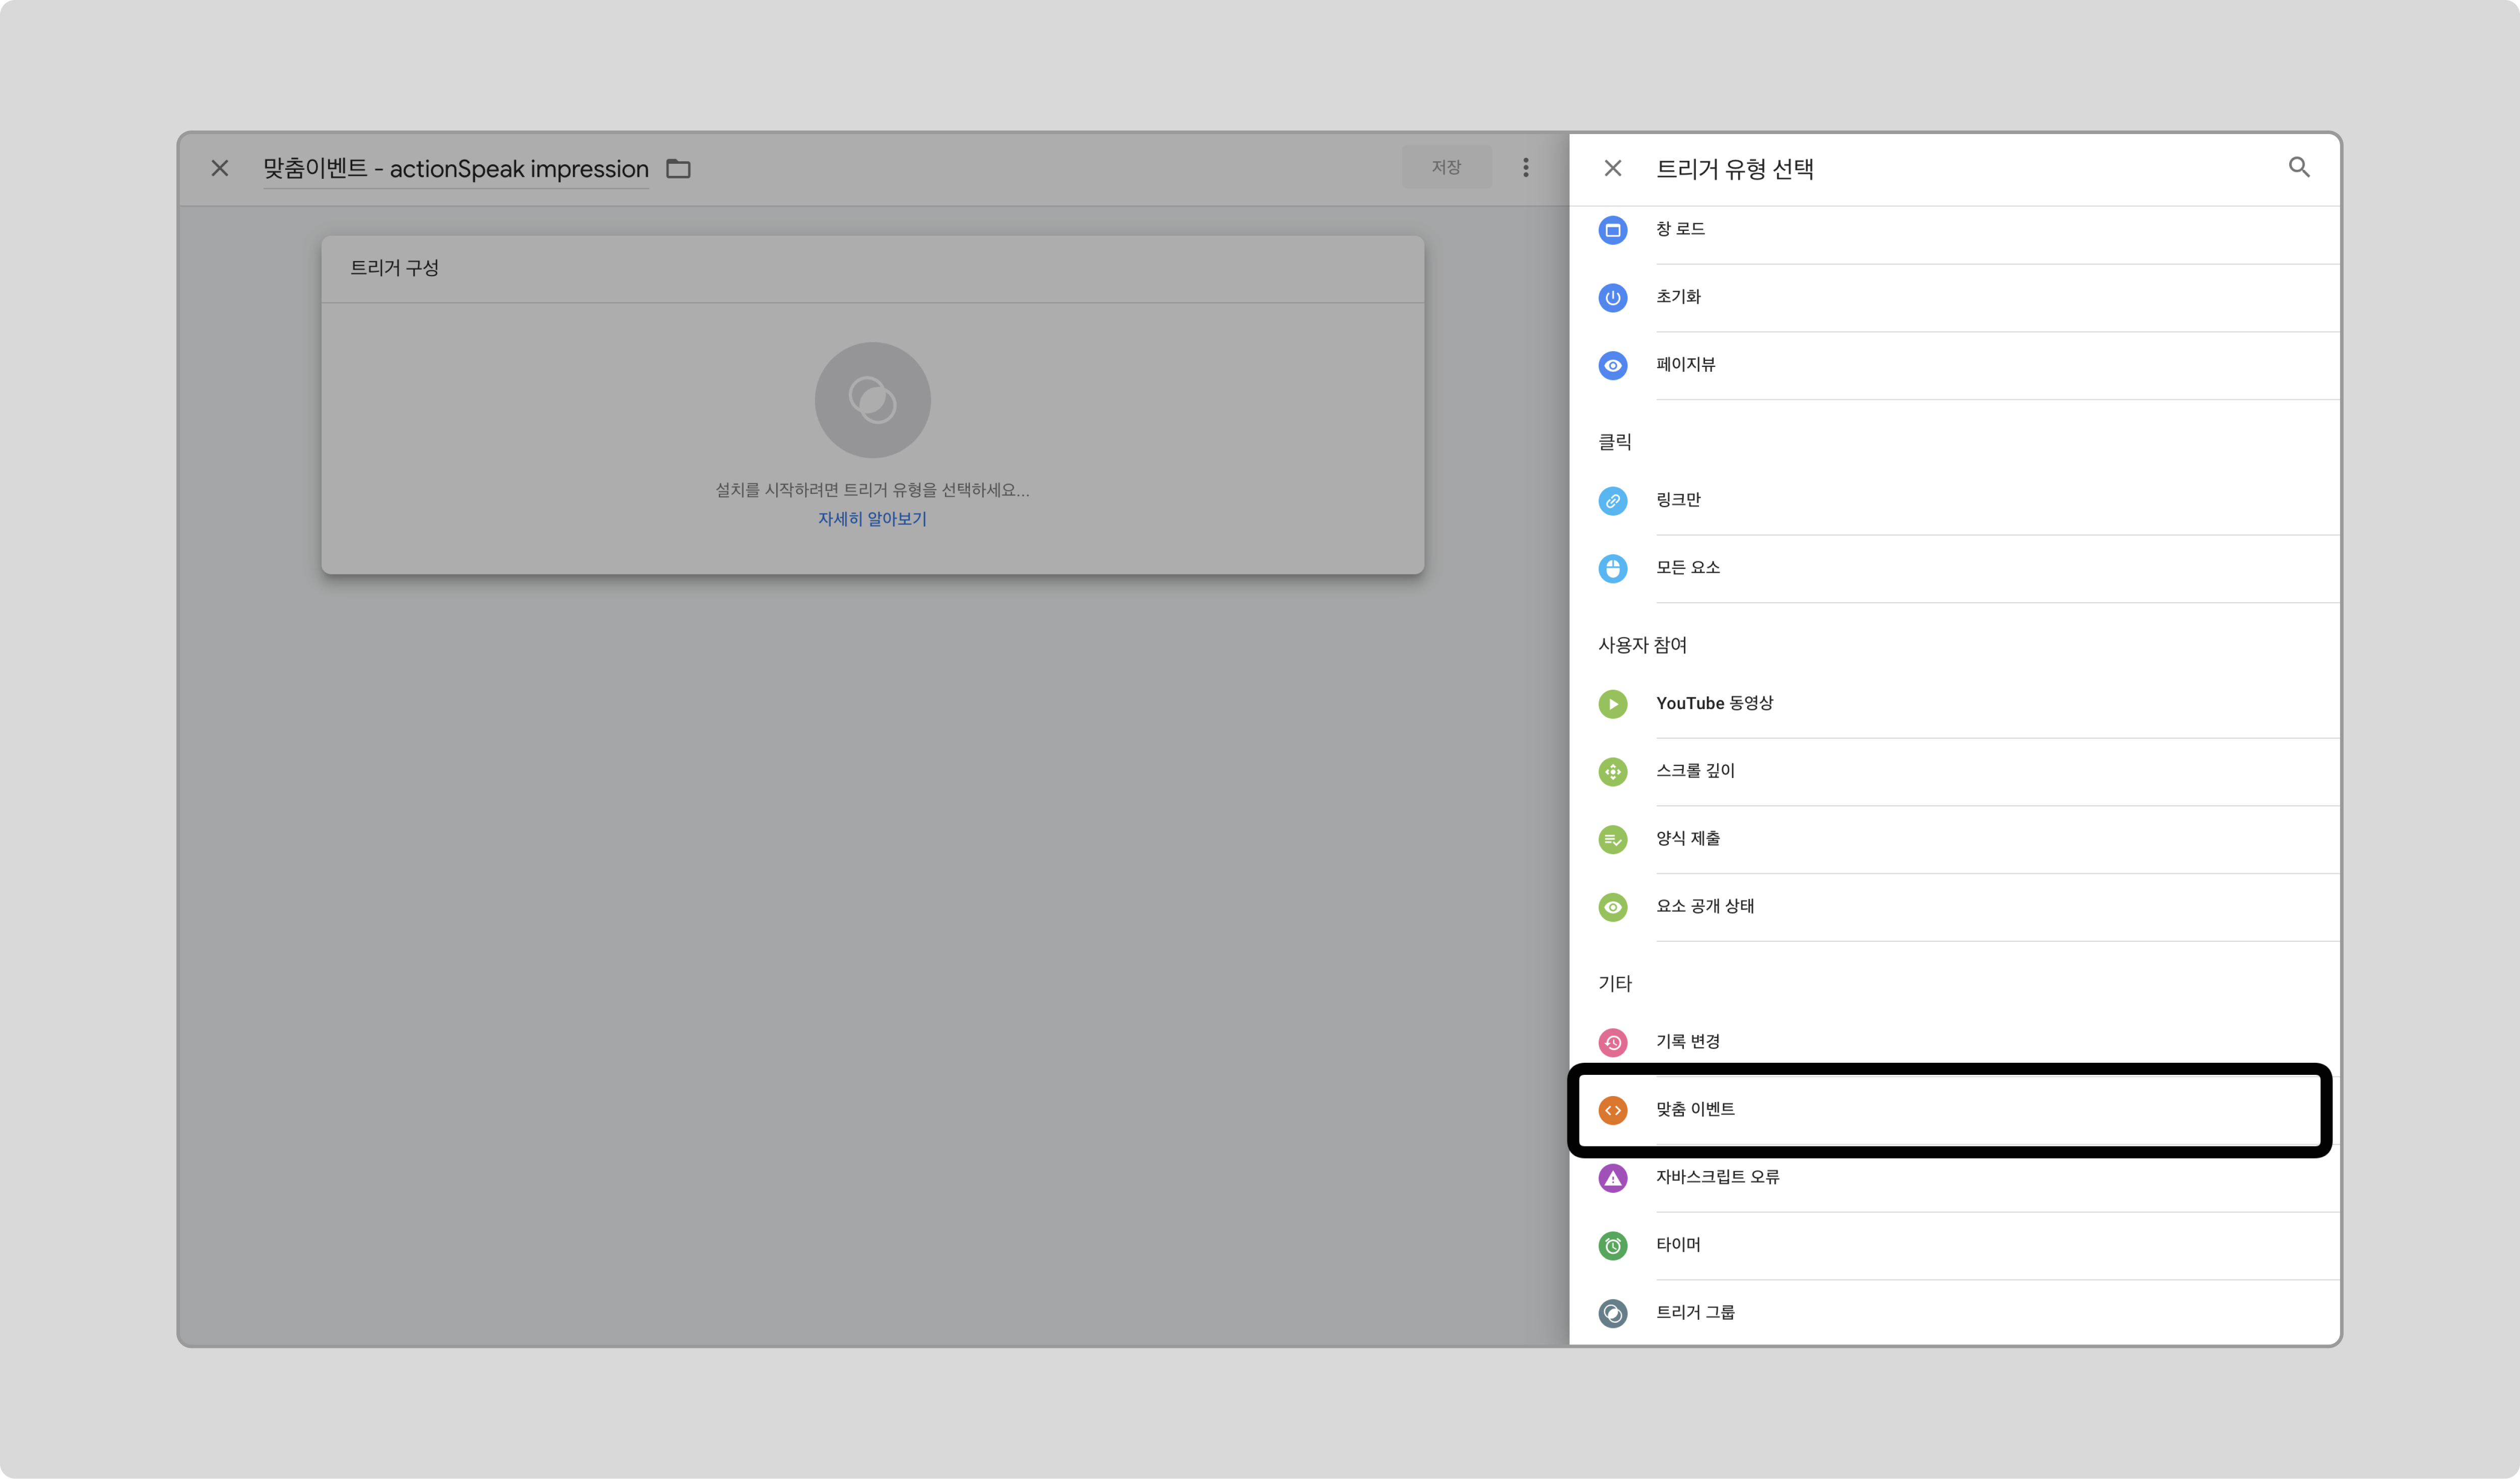This screenshot has width=2520, height=1479.
Task: Select the 페이지뷰 trigger type
Action: [1954, 366]
